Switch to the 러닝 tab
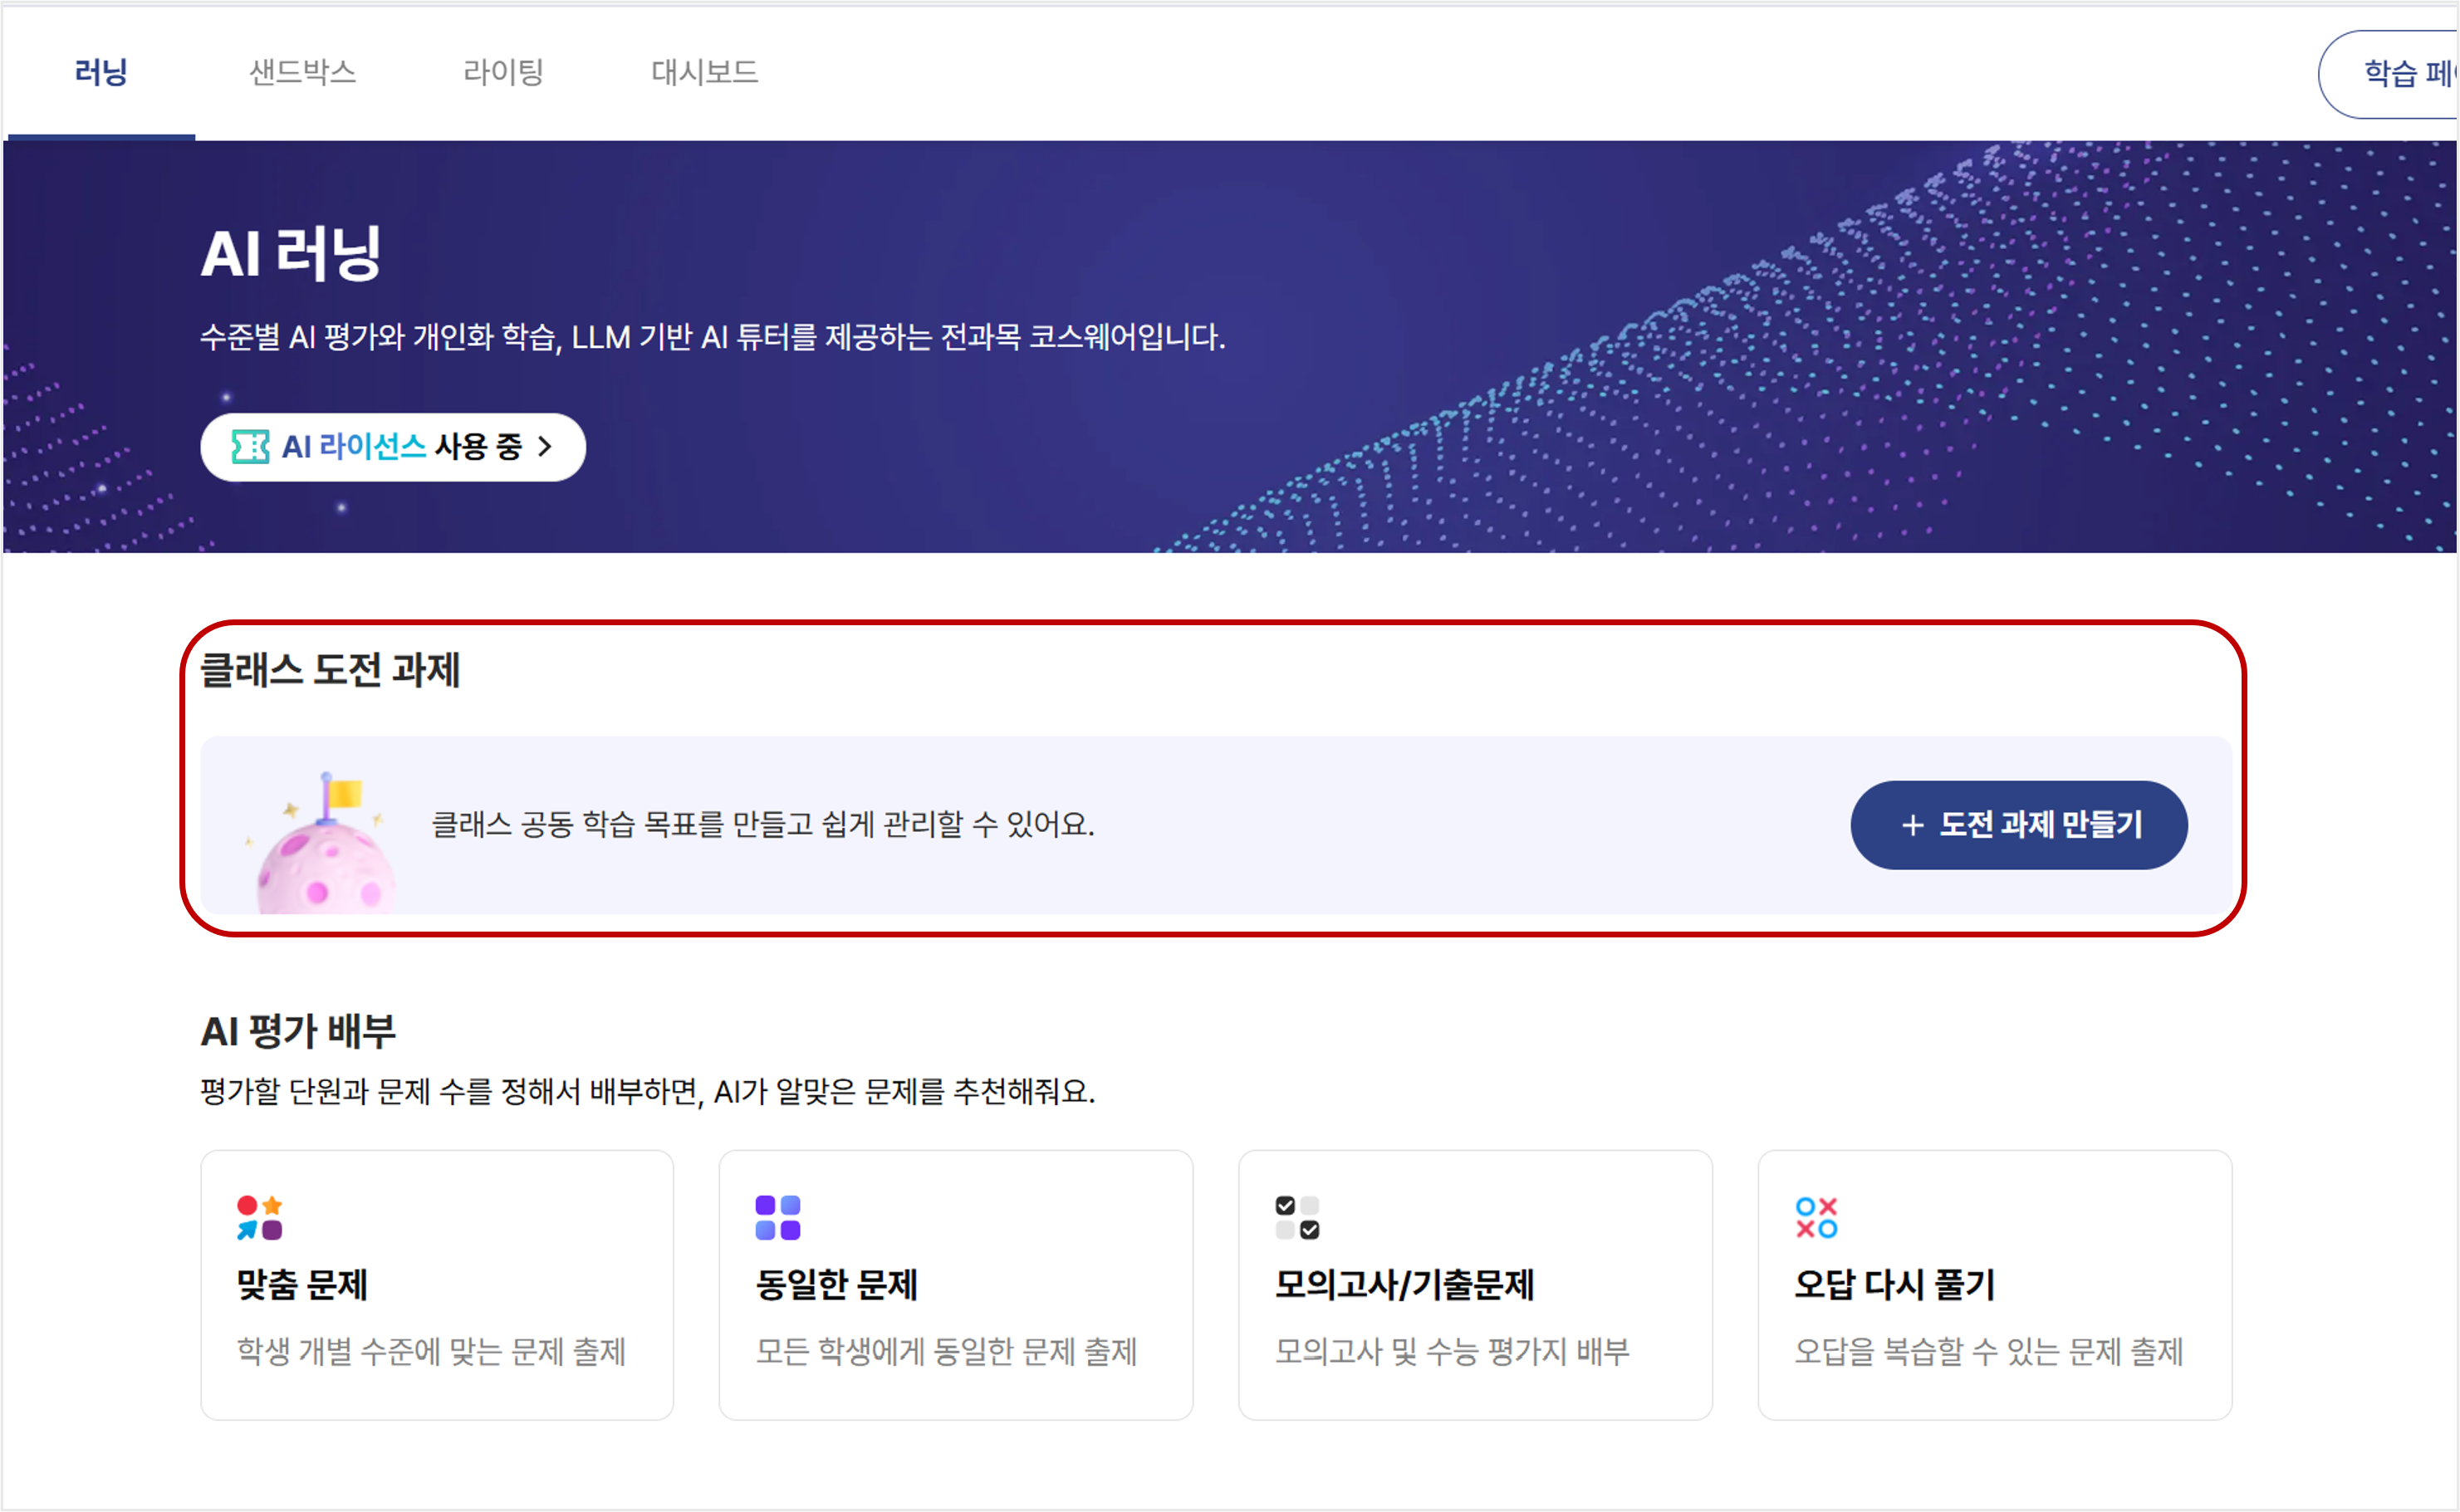This screenshot has width=2460, height=1512. (101, 72)
